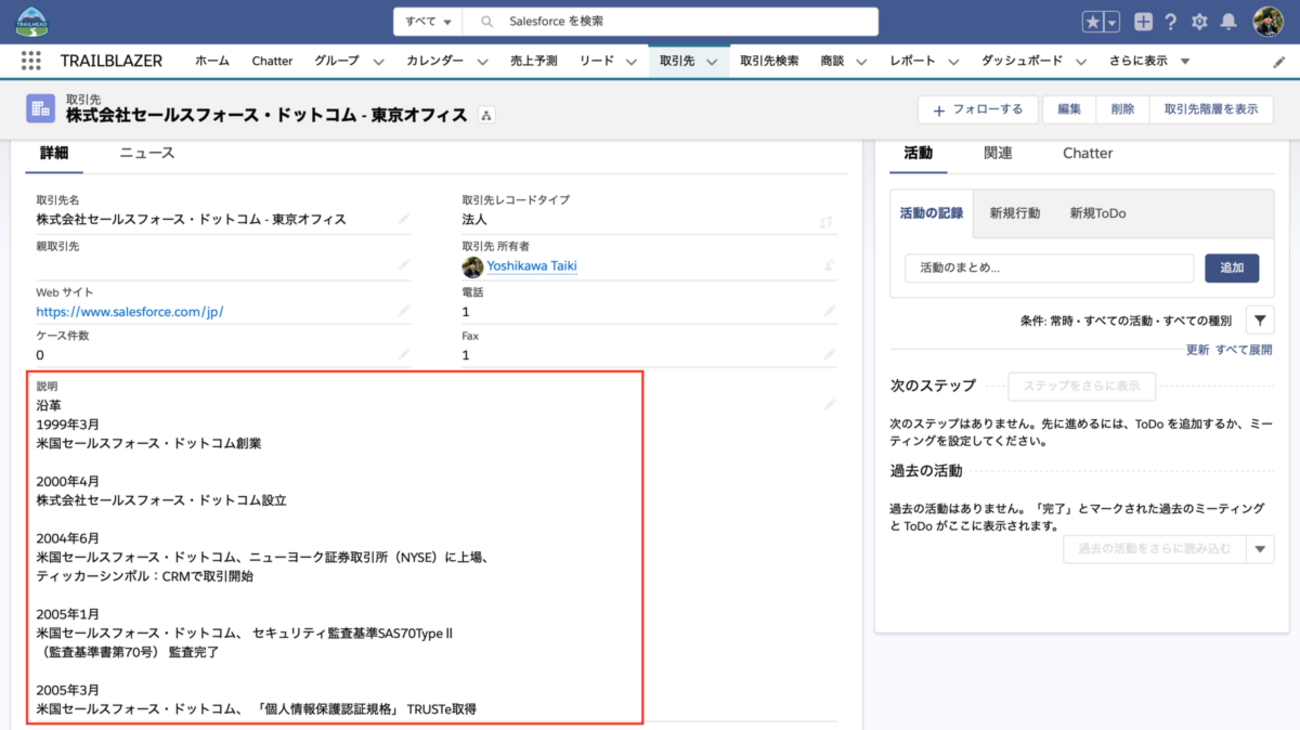Open the Yoshikawa Taiki owner link
Screen dimensions: 1300x730
532,266
